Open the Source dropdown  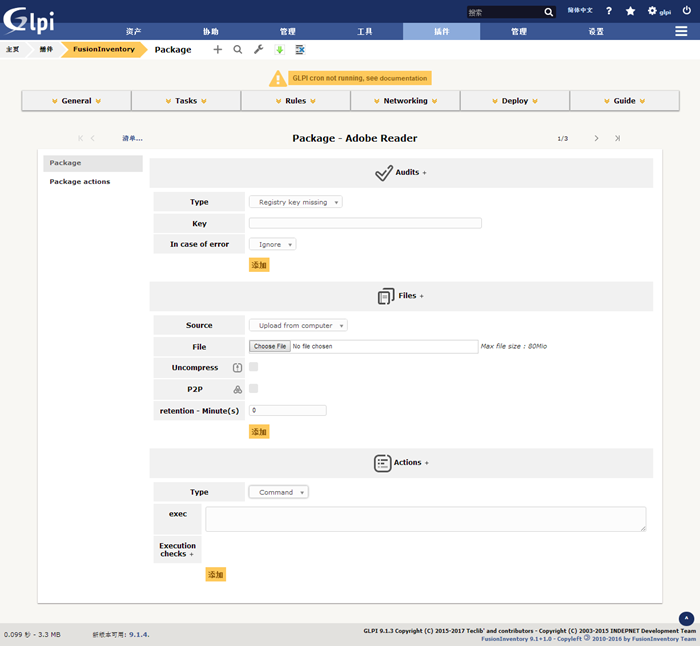(x=298, y=325)
